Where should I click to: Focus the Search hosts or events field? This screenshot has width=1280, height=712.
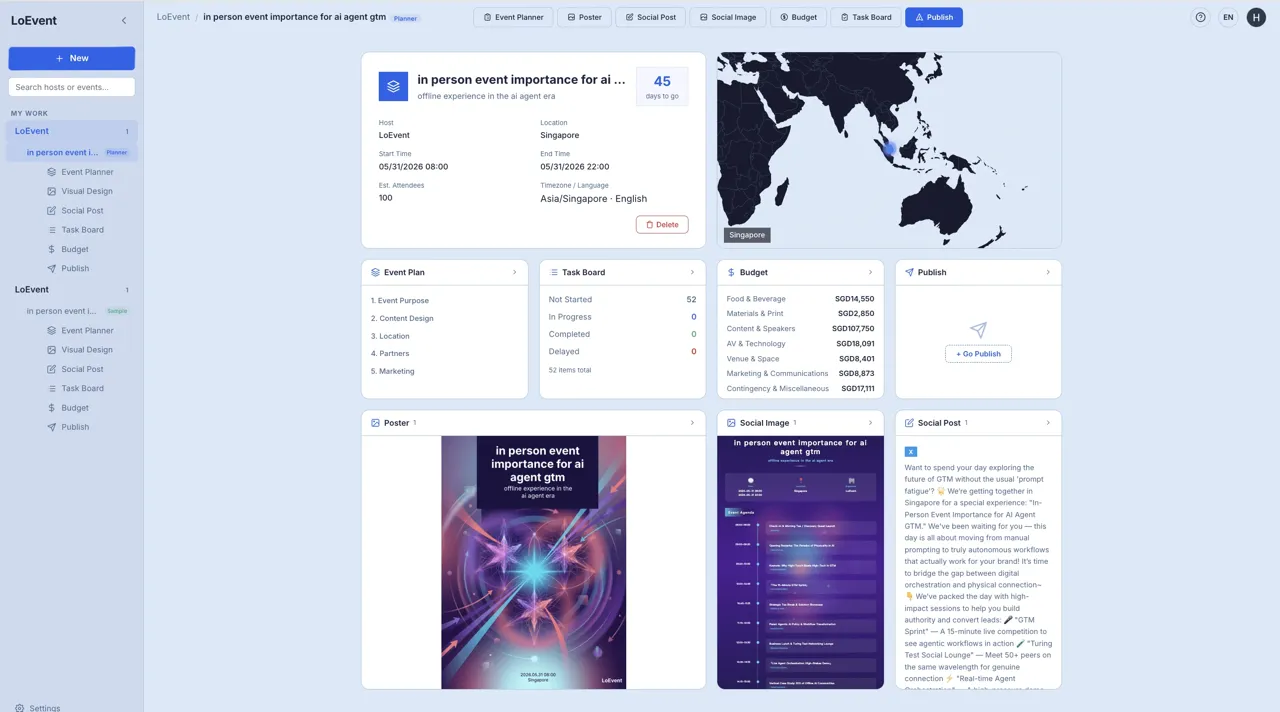(71, 87)
